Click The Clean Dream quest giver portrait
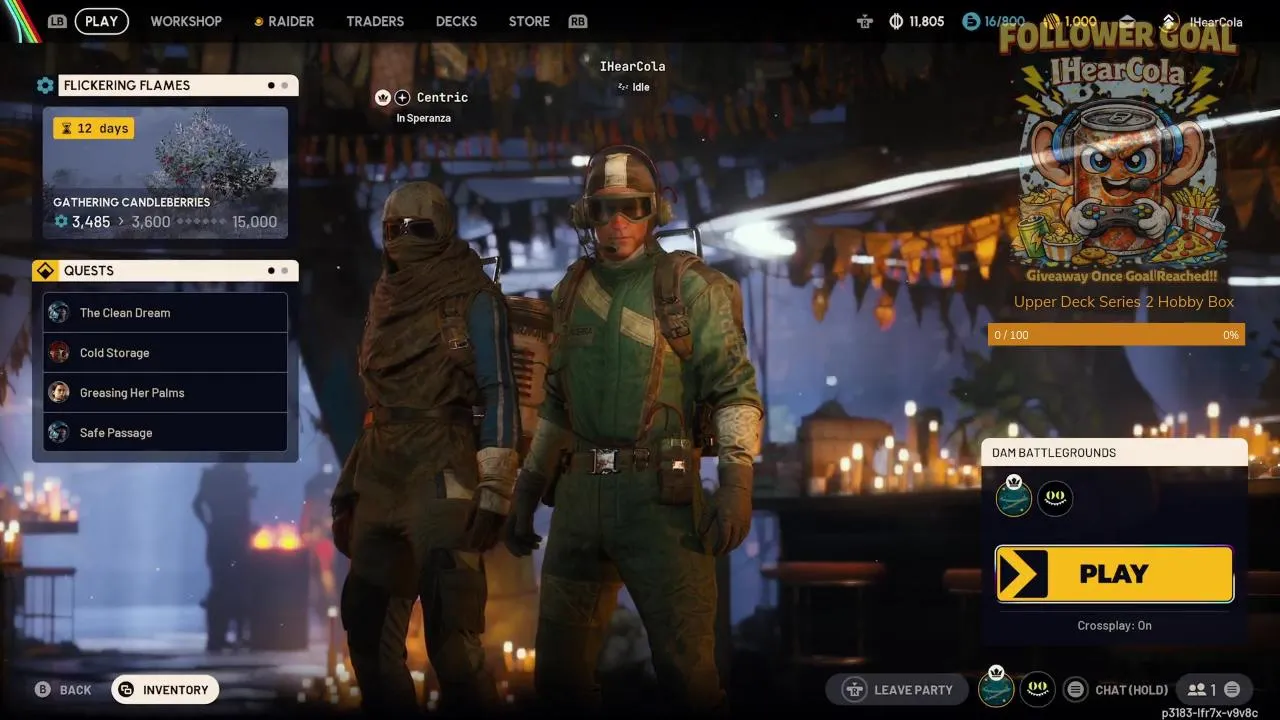The height and width of the screenshot is (720, 1280). tap(59, 313)
